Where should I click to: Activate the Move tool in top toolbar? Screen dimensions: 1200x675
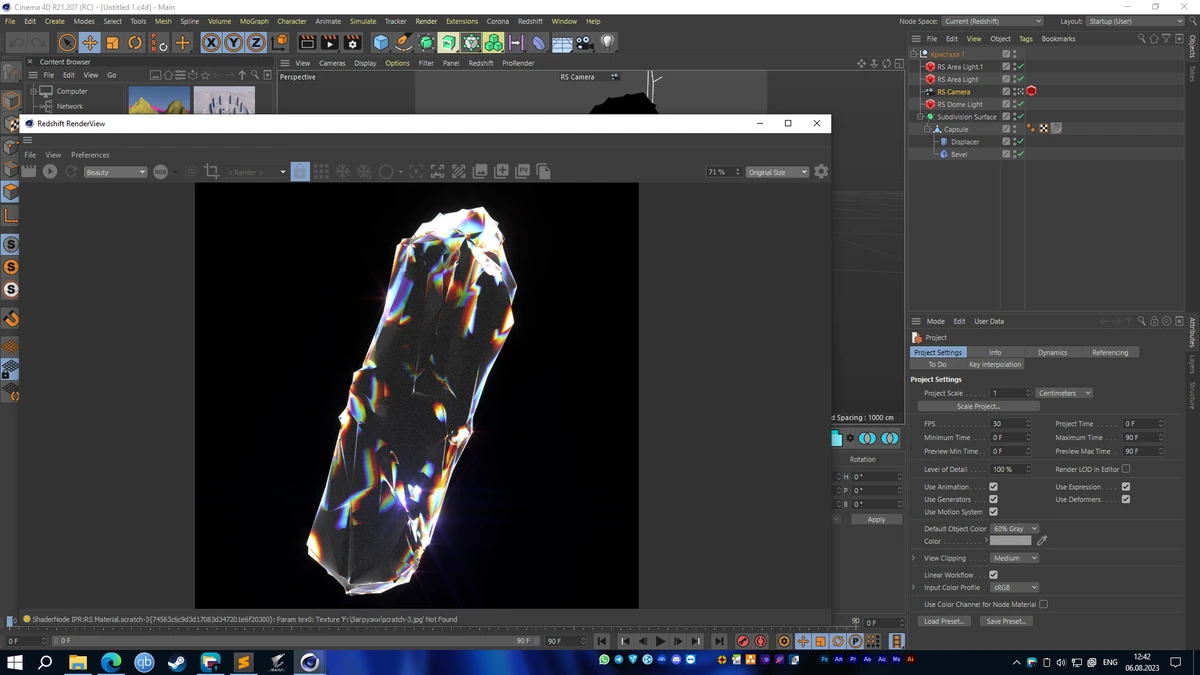coord(90,43)
